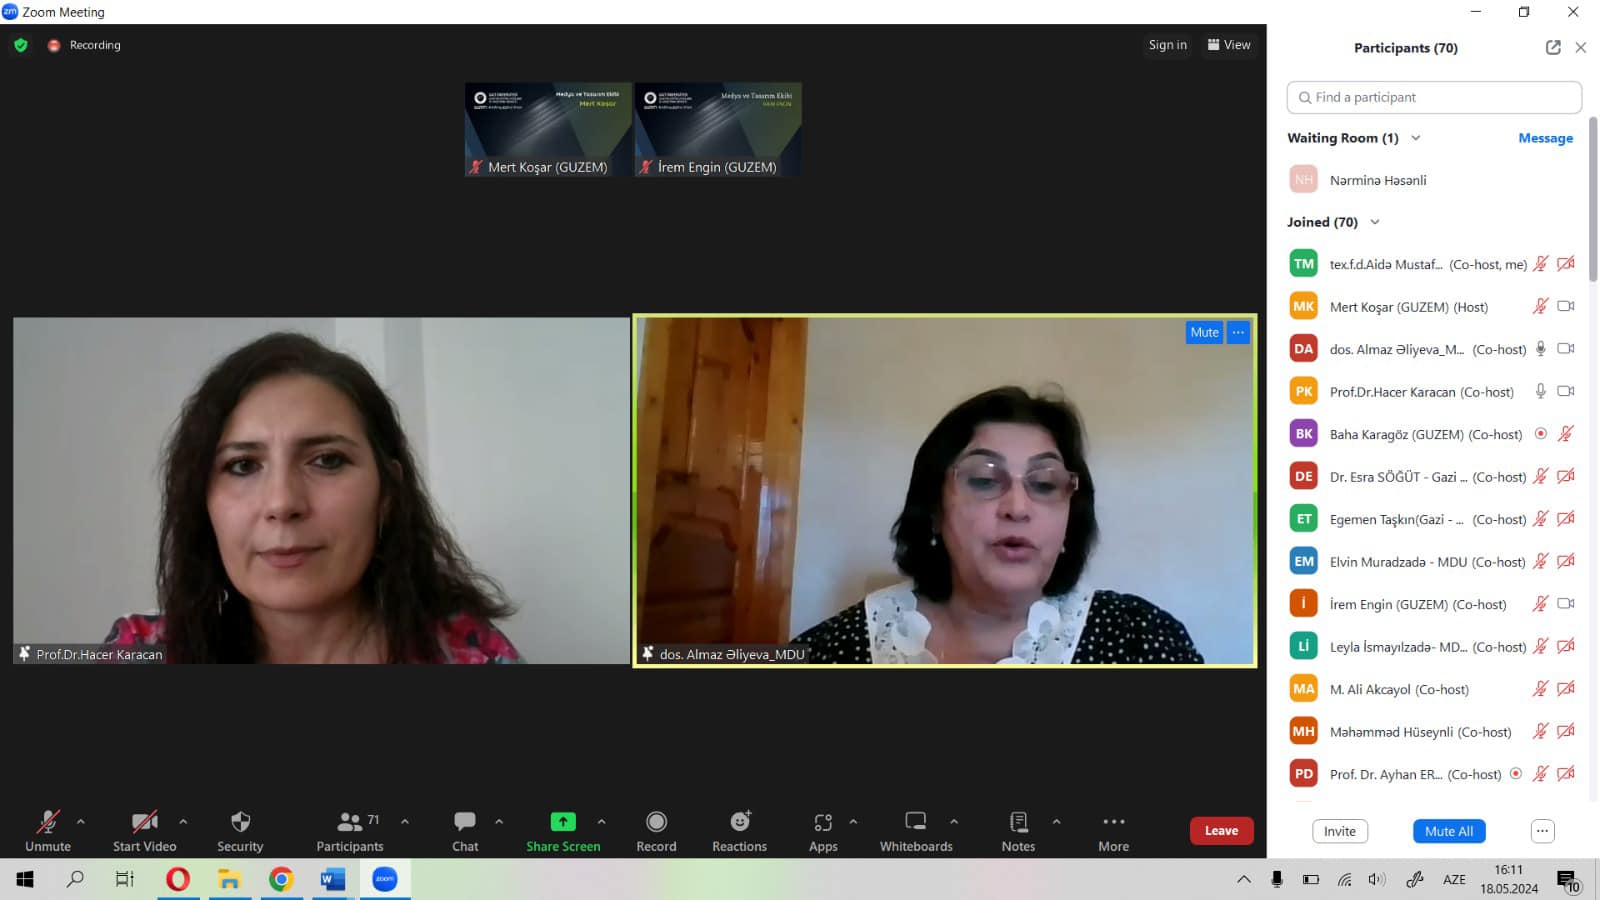The height and width of the screenshot is (900, 1600).
Task: Open Microsoft Word from the taskbar
Action: pyautogui.click(x=333, y=879)
